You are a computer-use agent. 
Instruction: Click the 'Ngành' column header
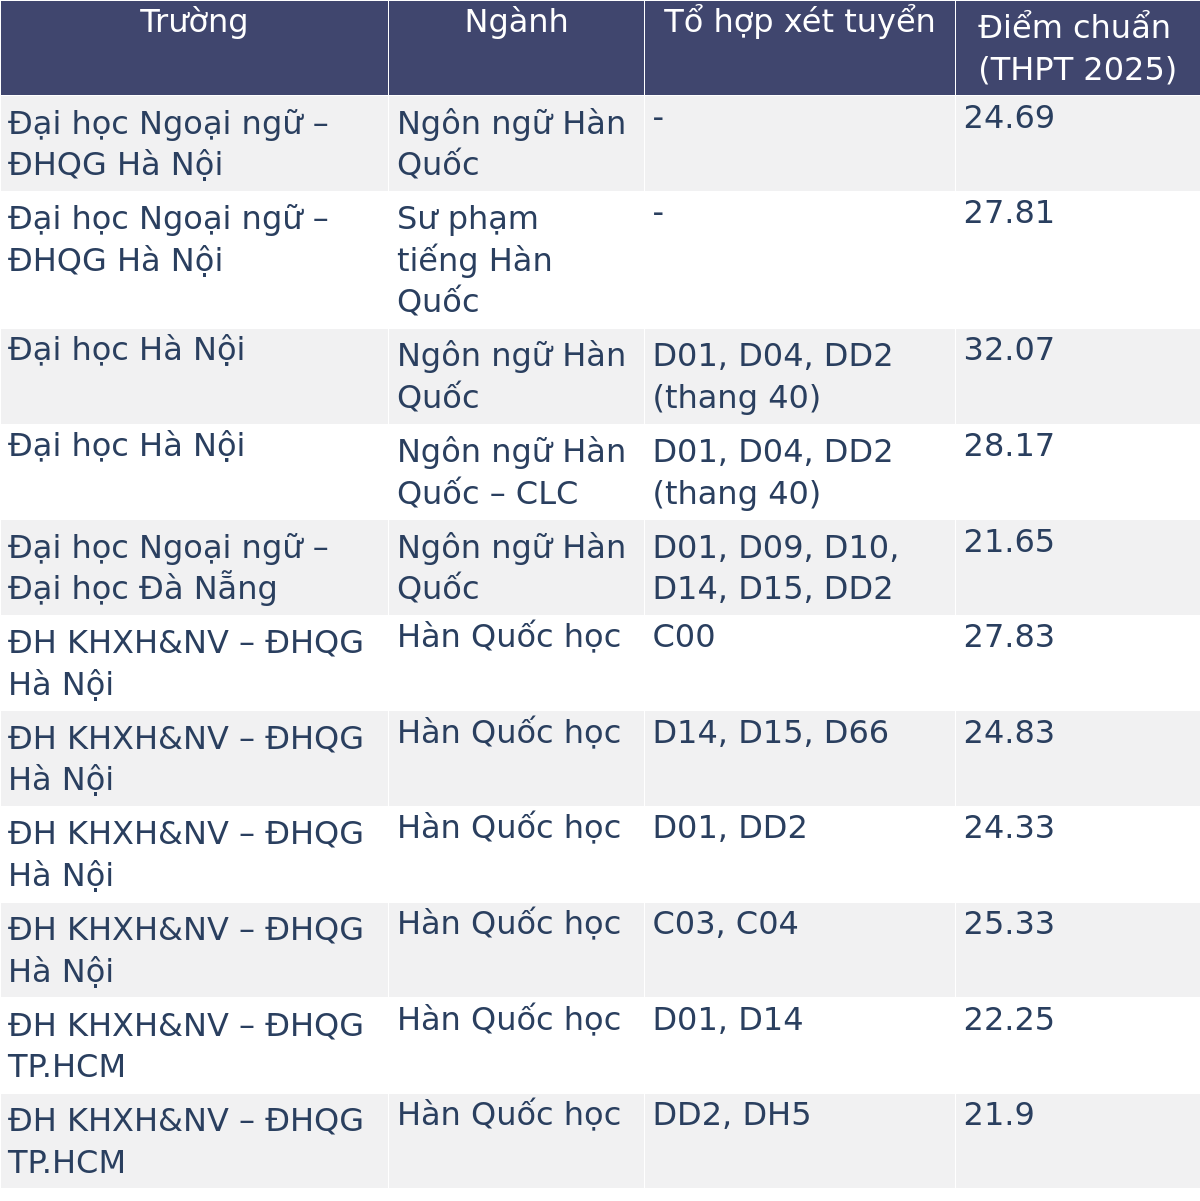click(x=516, y=22)
